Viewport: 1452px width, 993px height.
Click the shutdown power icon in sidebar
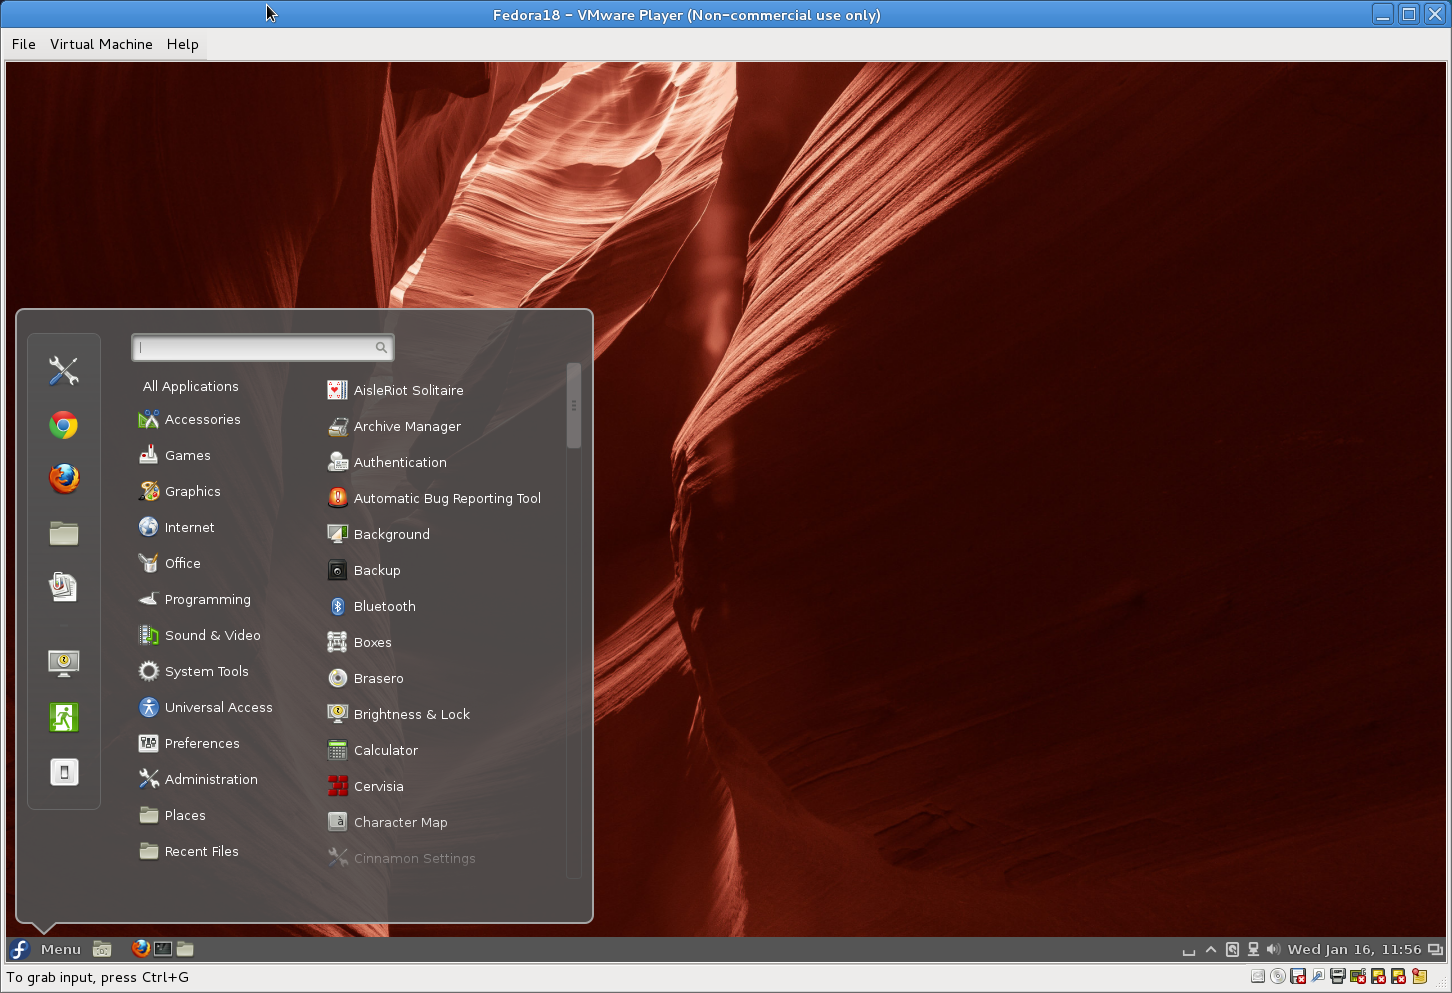(63, 771)
